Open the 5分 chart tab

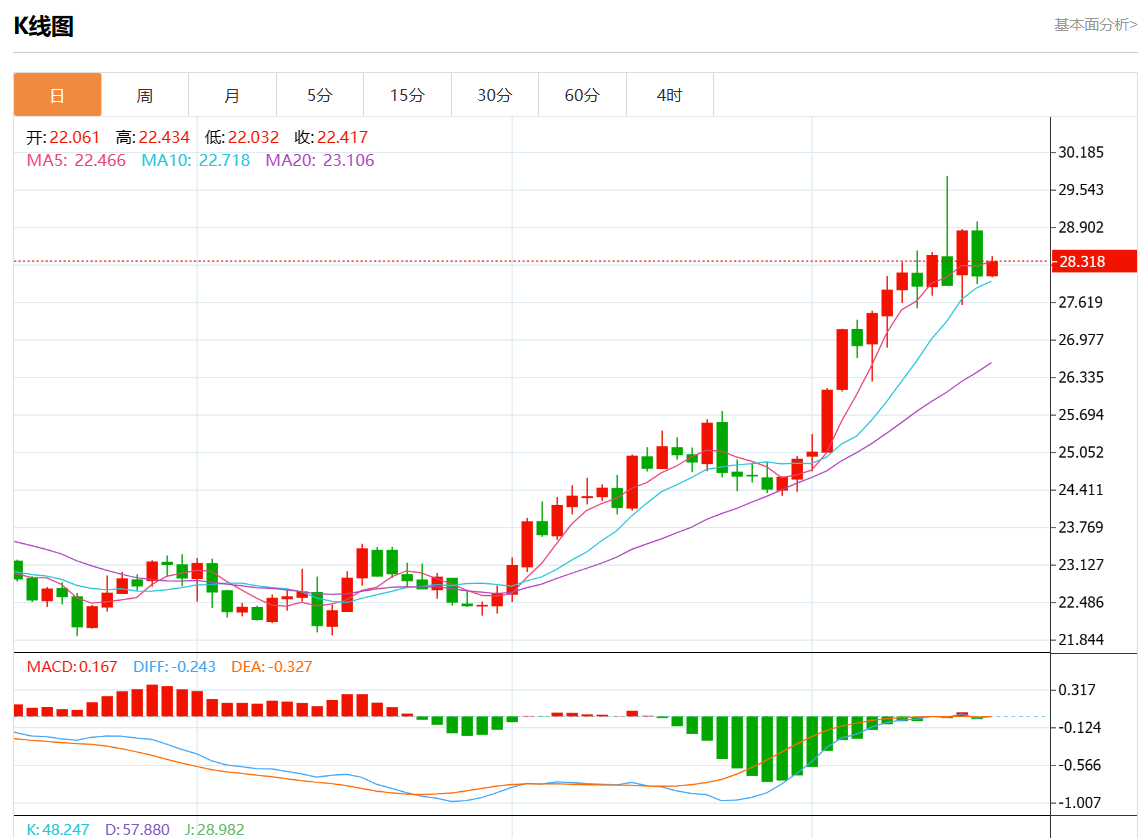pyautogui.click(x=320, y=95)
